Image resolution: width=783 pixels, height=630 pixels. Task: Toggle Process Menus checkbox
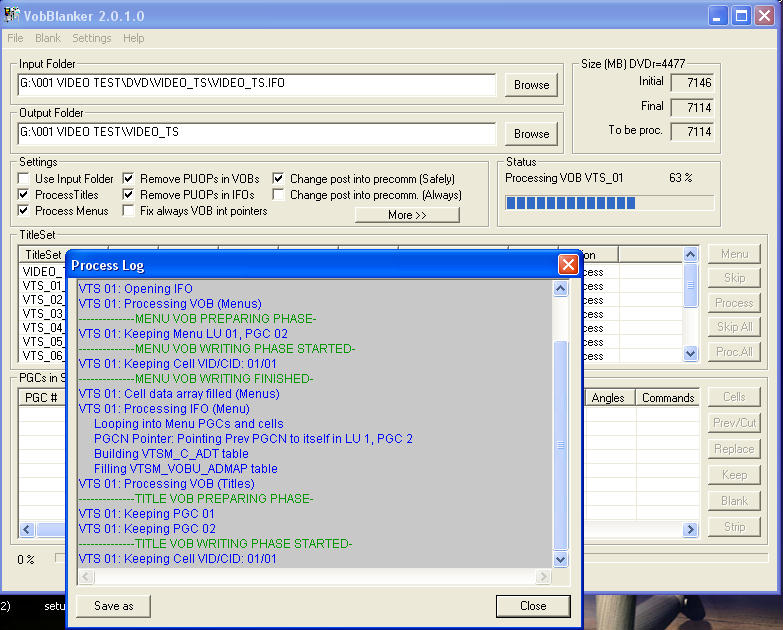click(x=23, y=210)
